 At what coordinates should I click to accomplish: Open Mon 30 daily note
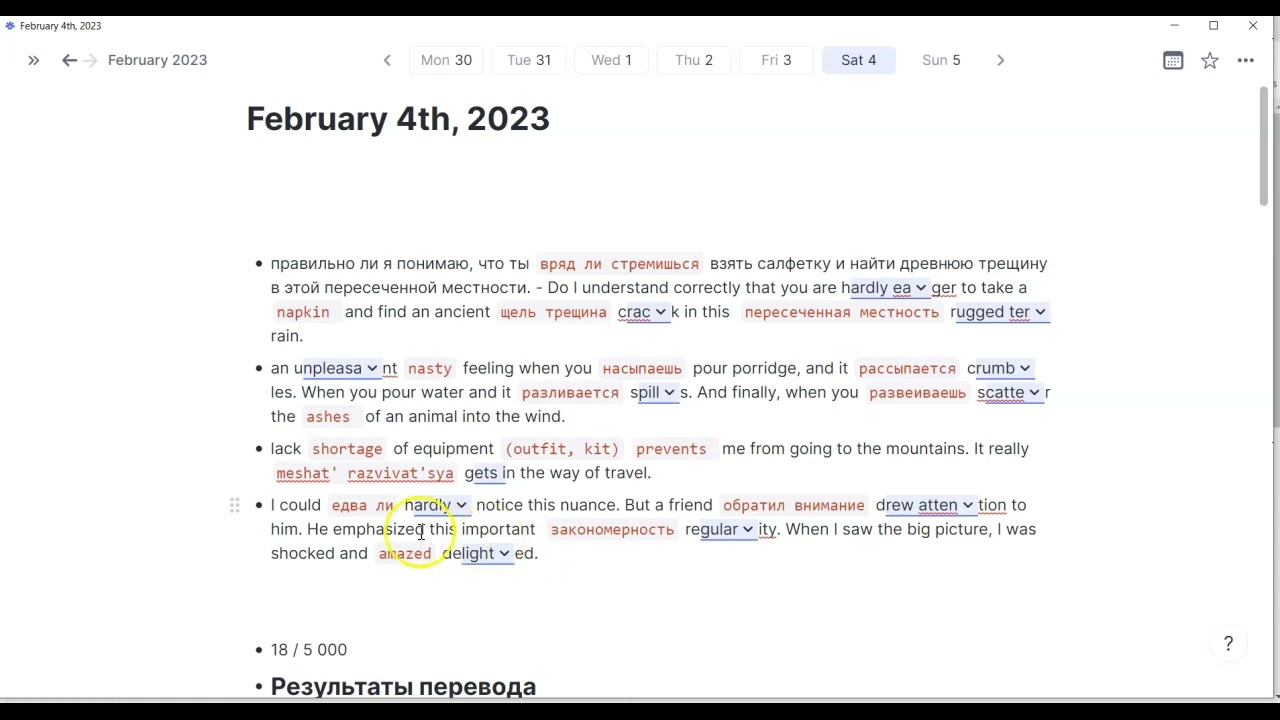coord(446,60)
